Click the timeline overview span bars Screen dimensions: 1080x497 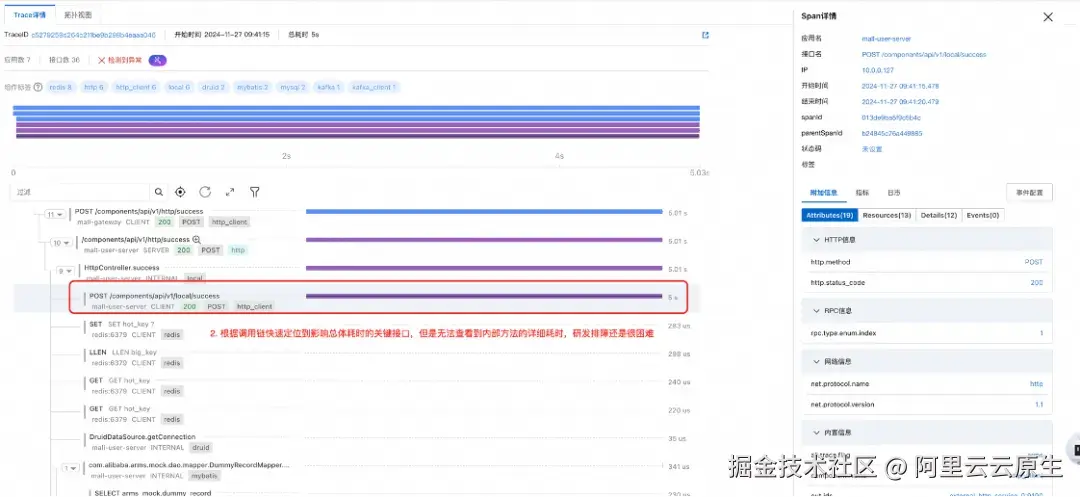(356, 123)
